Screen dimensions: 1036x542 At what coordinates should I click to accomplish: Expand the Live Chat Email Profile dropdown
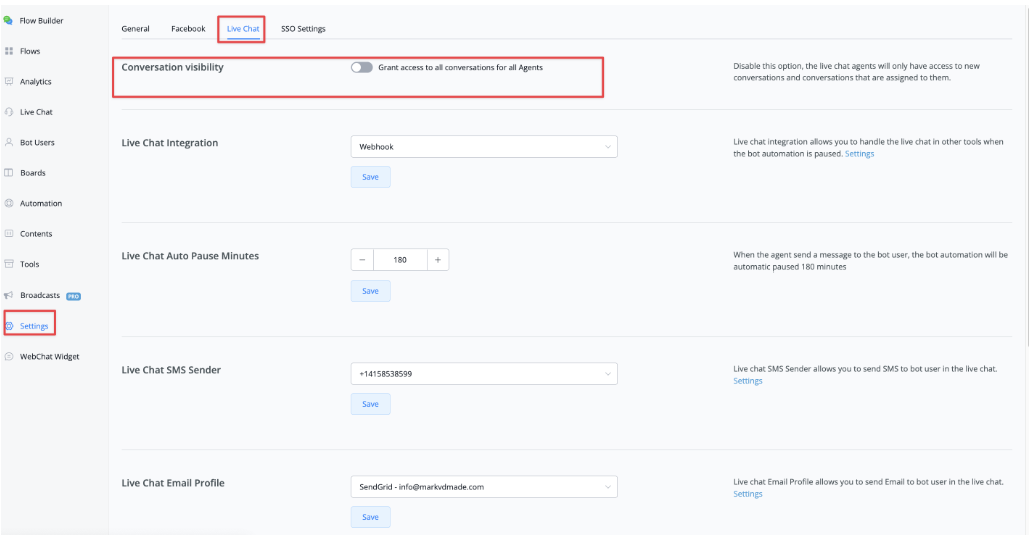pyautogui.click(x=484, y=486)
